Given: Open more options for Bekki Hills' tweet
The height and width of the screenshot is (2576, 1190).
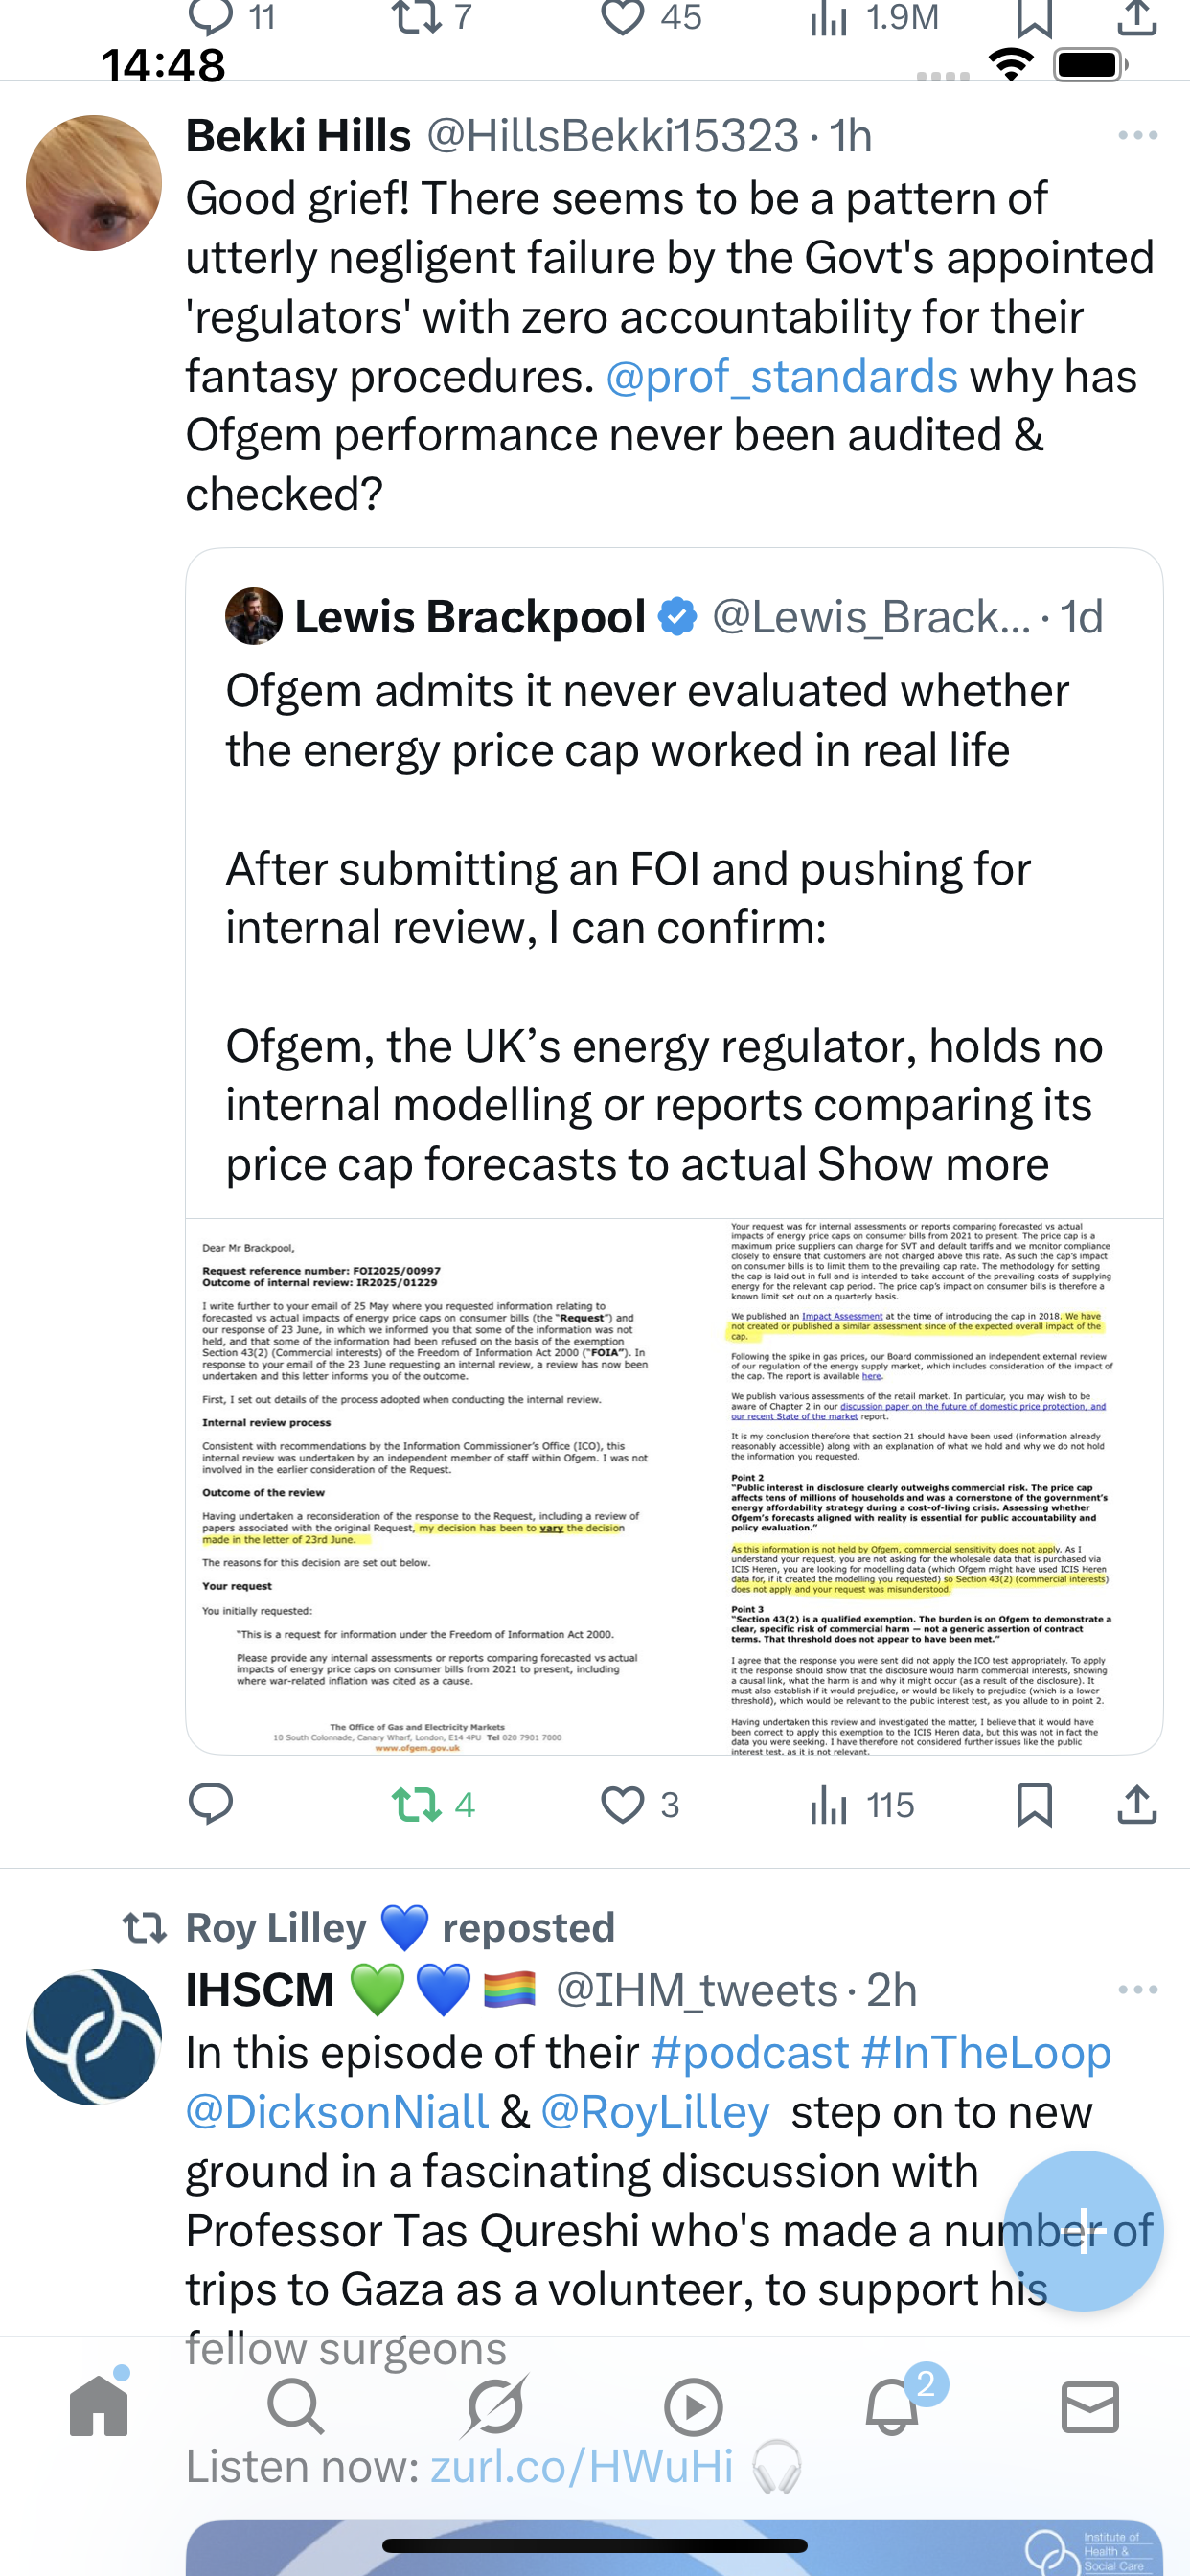Looking at the screenshot, I should (1137, 136).
